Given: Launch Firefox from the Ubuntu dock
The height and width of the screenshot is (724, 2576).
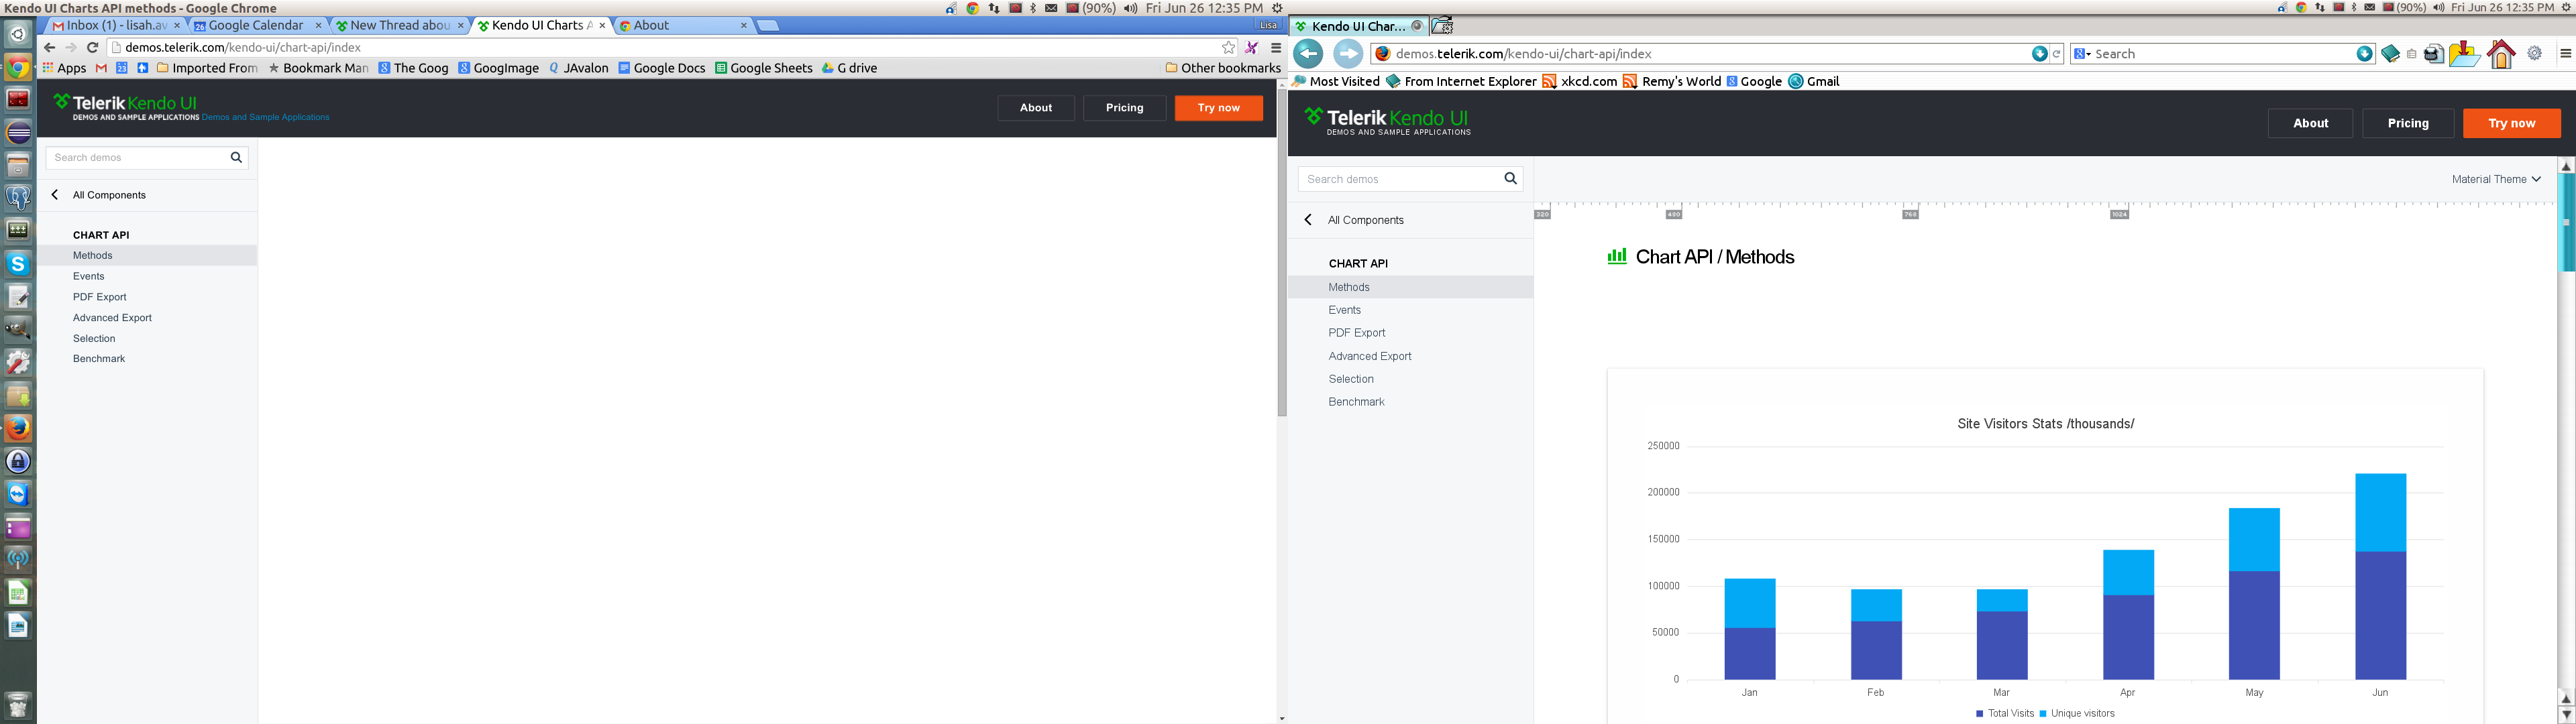Looking at the screenshot, I should coord(18,428).
